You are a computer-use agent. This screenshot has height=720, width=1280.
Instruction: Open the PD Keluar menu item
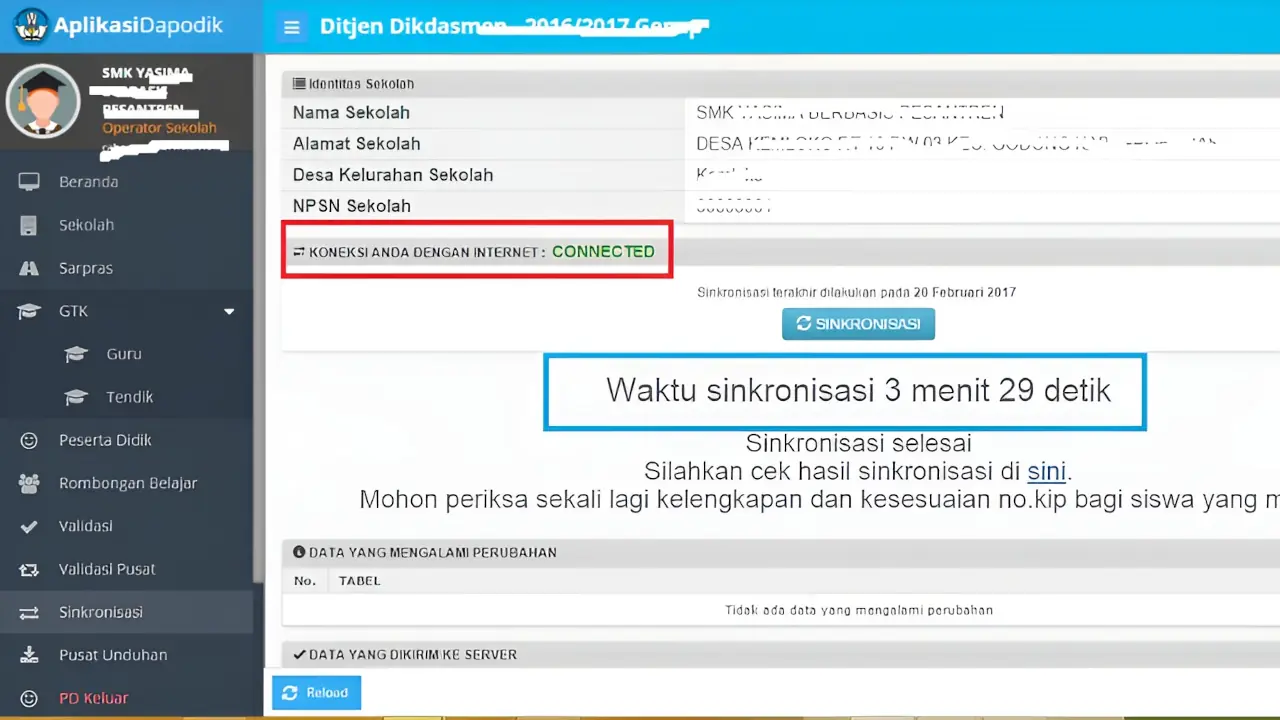[x=93, y=698]
